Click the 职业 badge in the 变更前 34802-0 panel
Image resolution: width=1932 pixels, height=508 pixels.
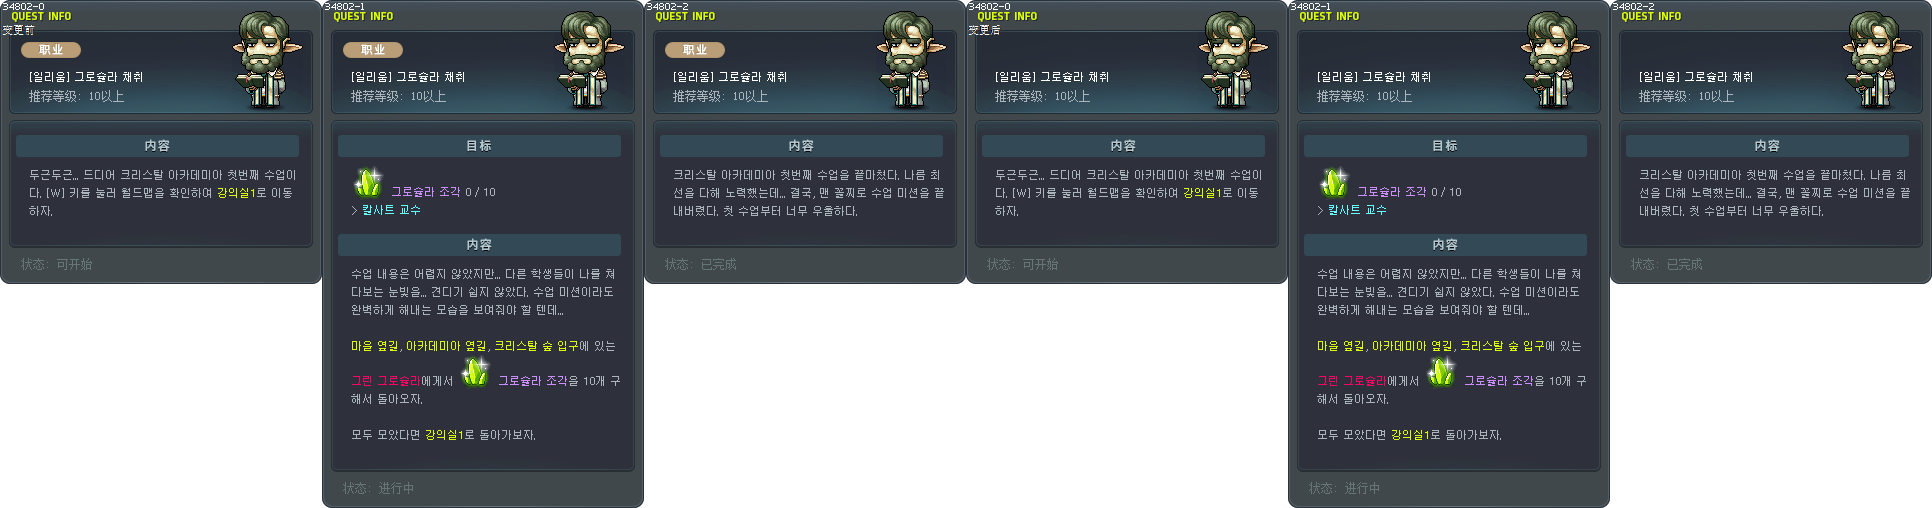click(51, 50)
